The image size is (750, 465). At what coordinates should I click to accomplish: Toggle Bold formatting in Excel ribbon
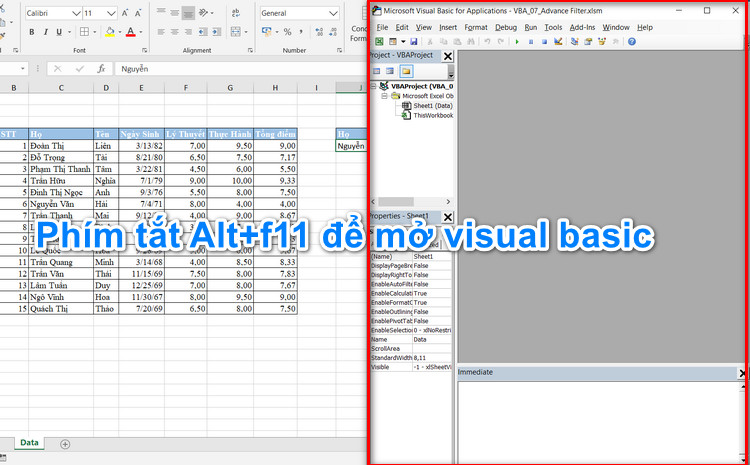32,32
